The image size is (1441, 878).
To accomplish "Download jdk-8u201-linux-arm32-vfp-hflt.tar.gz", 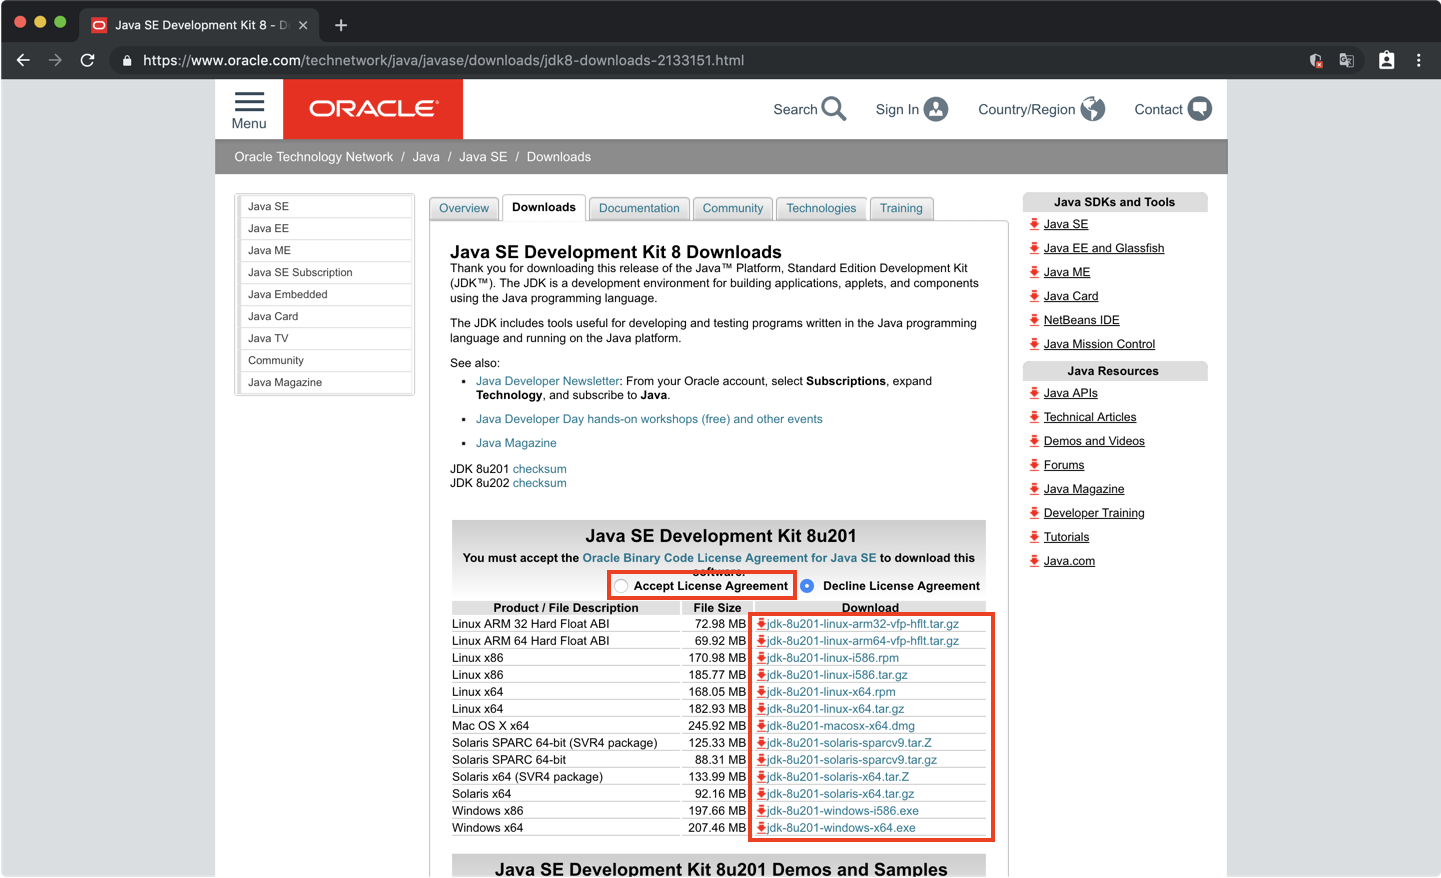I will pos(862,624).
